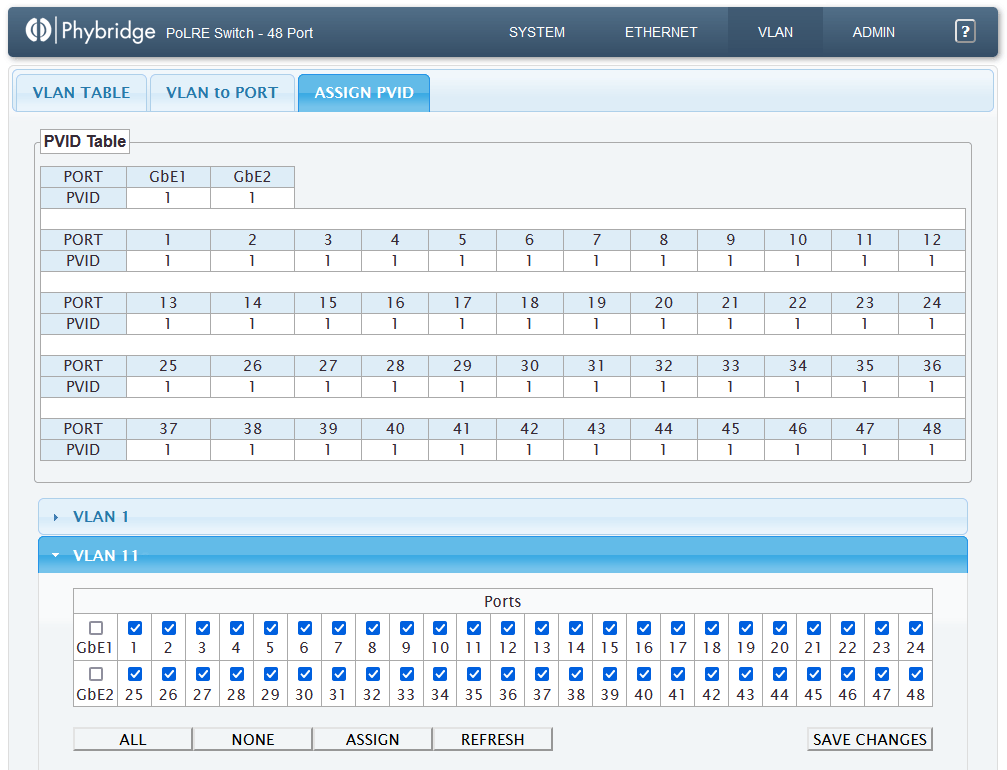Click the Ports header in VLAN 11
The image size is (1007, 770).
[x=503, y=601]
